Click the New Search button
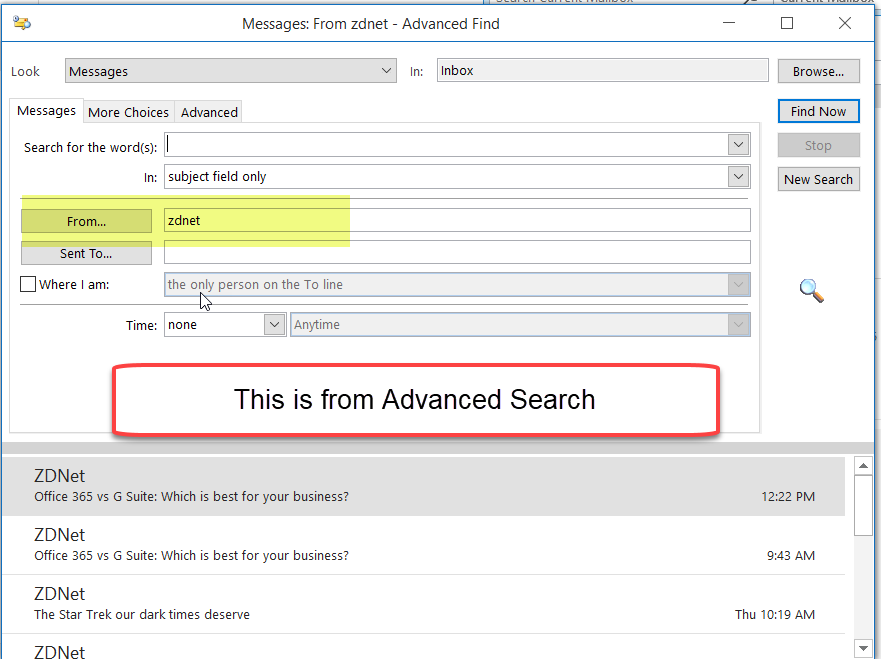 coord(818,179)
